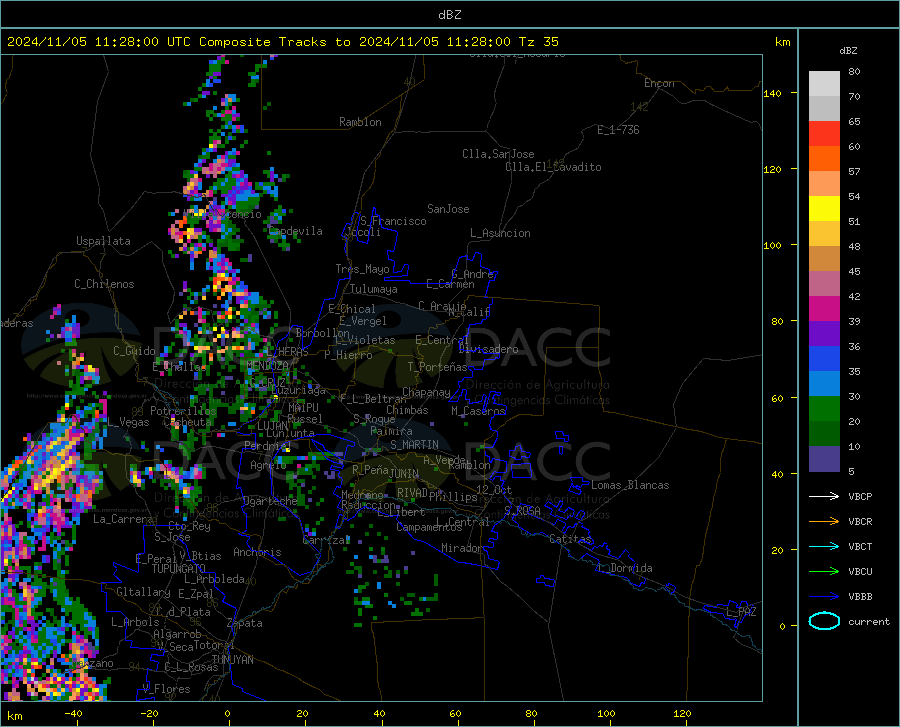The width and height of the screenshot is (900, 727).
Task: Click the Capdevila map label
Action: click(x=296, y=231)
